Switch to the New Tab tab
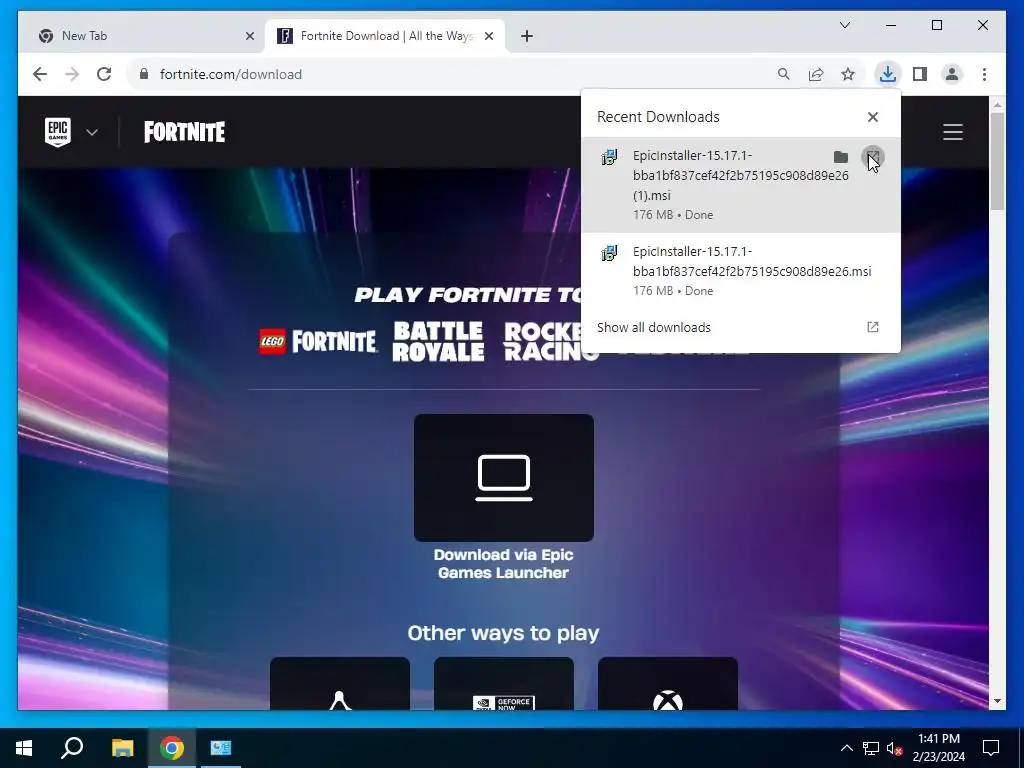 pos(140,36)
